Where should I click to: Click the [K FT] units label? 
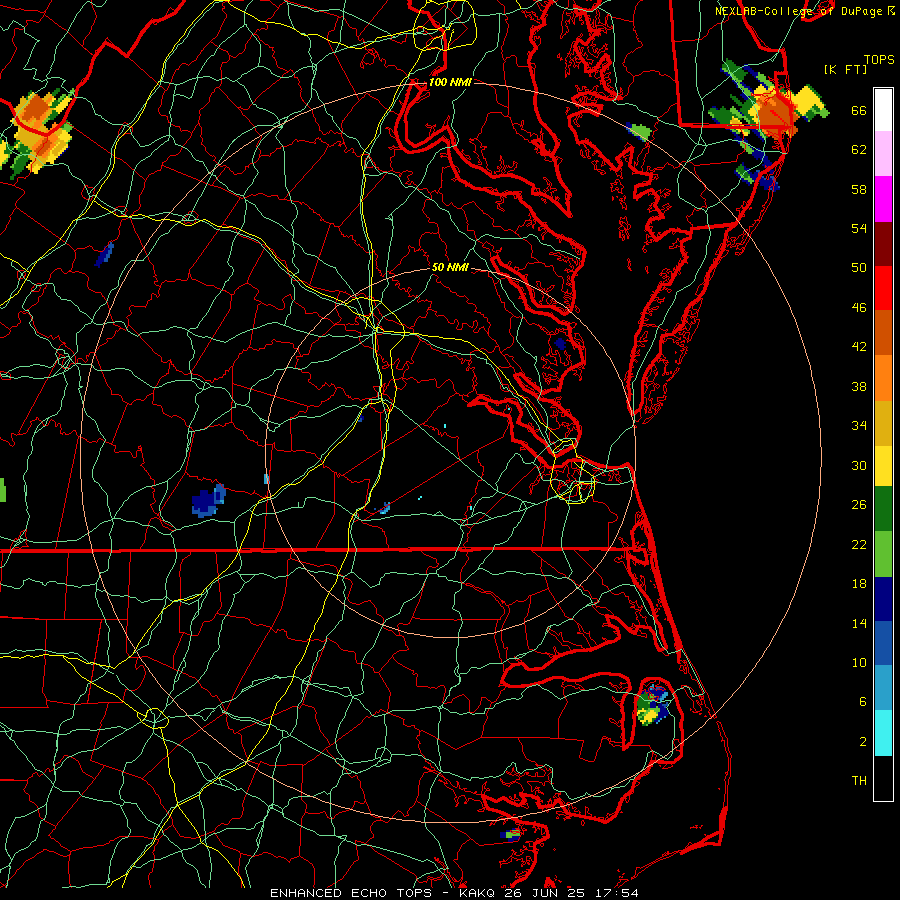[845, 69]
